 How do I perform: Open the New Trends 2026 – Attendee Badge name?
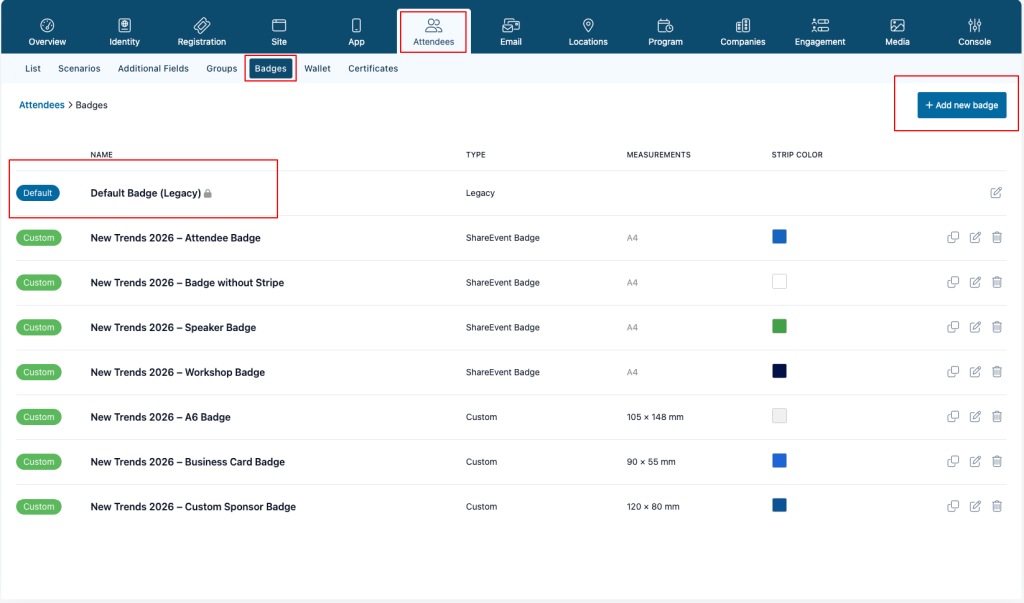pos(175,238)
